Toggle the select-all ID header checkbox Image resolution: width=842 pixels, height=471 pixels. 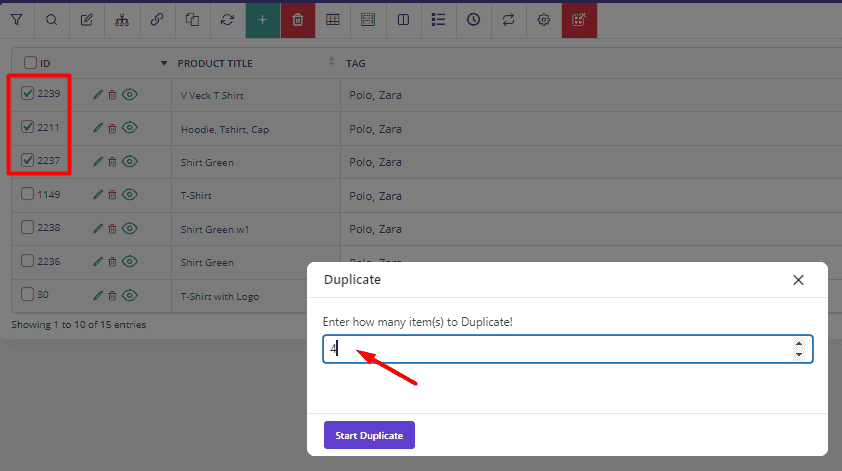[30, 63]
